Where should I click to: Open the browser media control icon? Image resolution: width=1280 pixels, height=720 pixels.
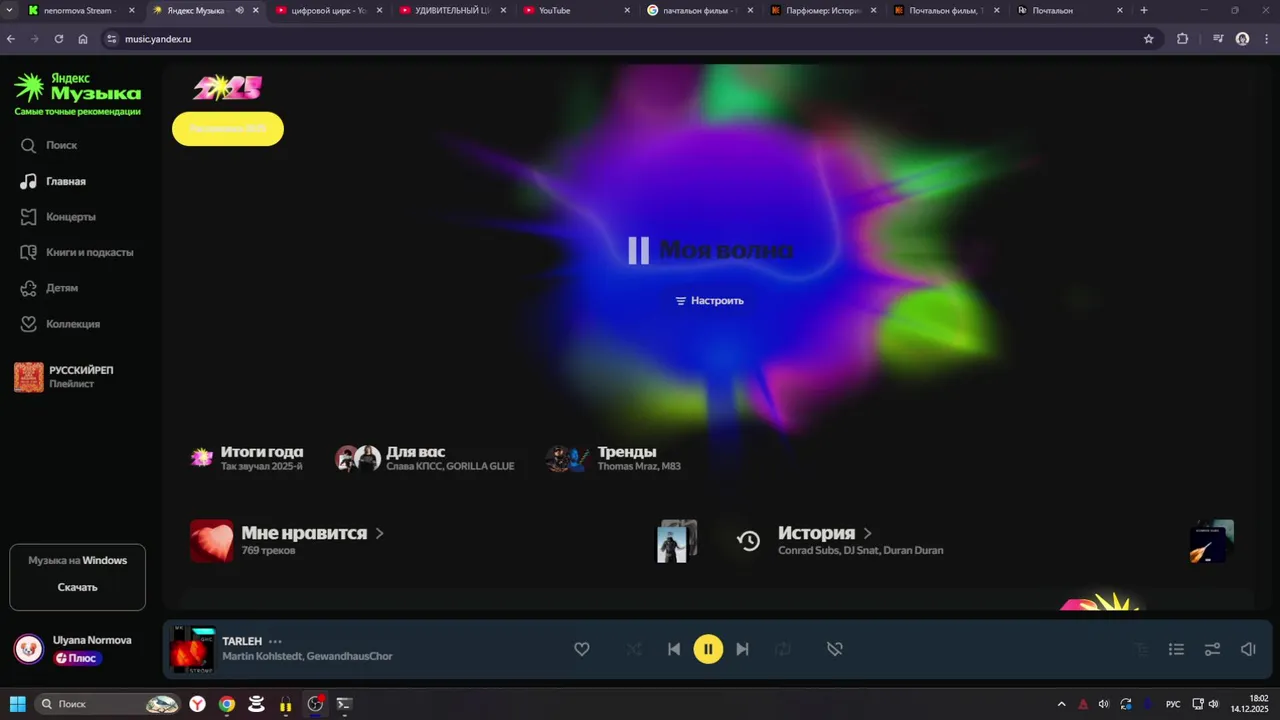tap(1217, 39)
